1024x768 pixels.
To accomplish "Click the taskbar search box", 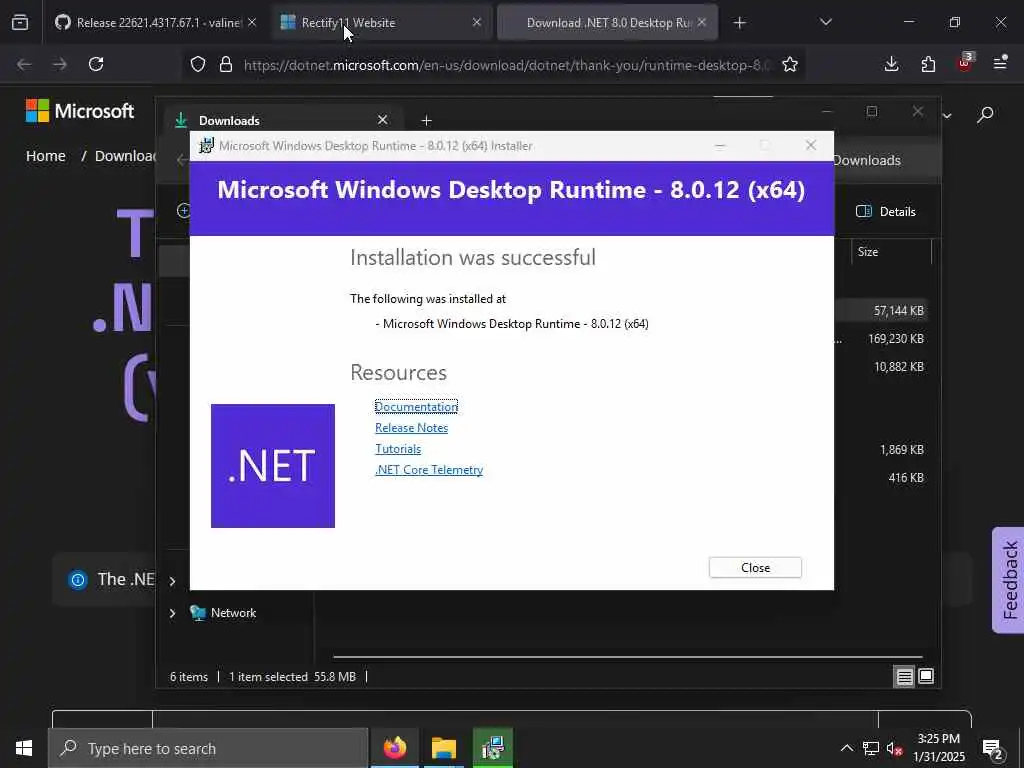I will coord(208,748).
